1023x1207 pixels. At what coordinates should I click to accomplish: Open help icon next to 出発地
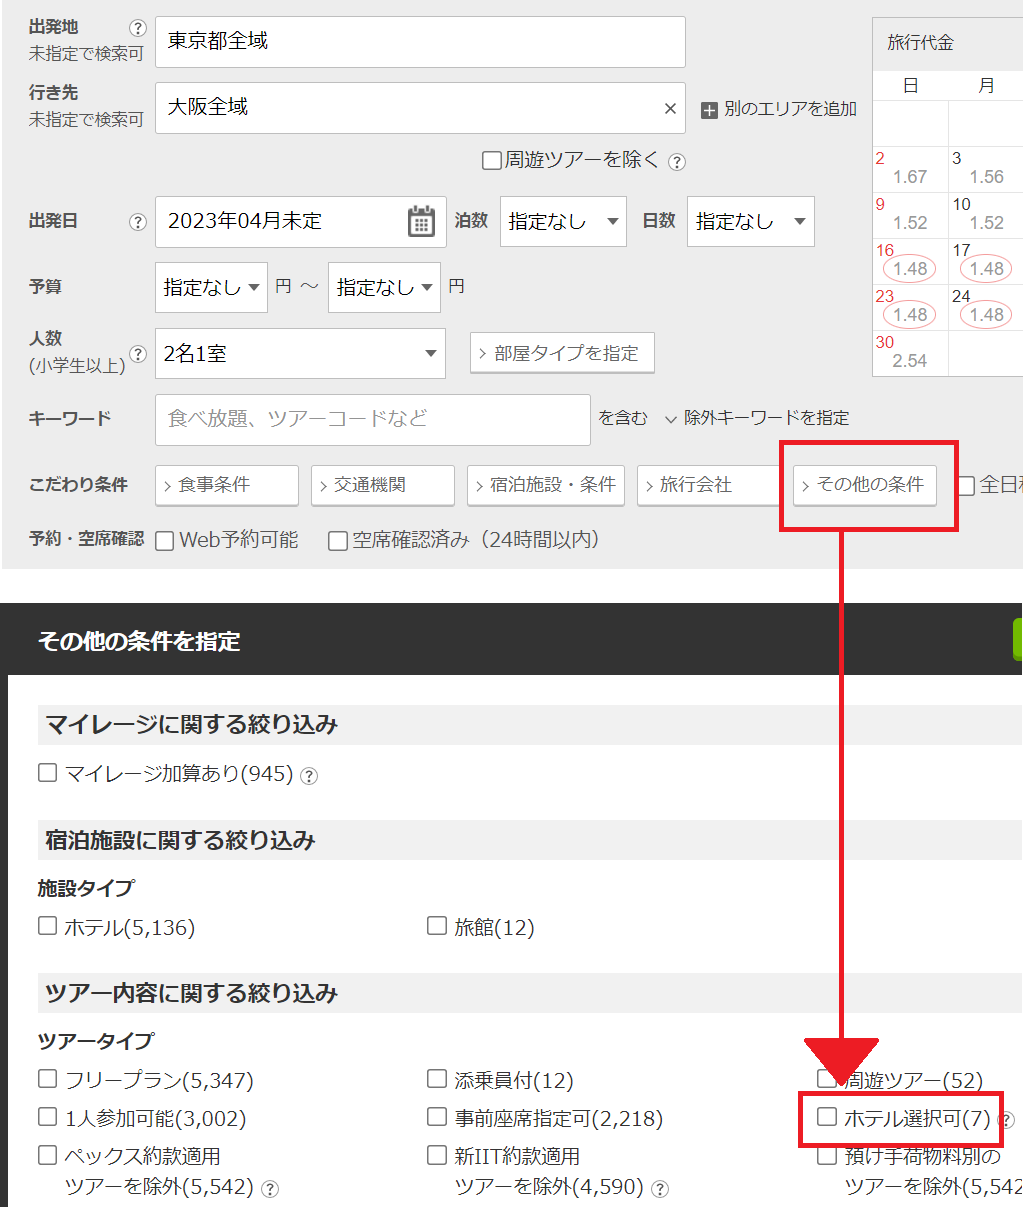(x=138, y=28)
